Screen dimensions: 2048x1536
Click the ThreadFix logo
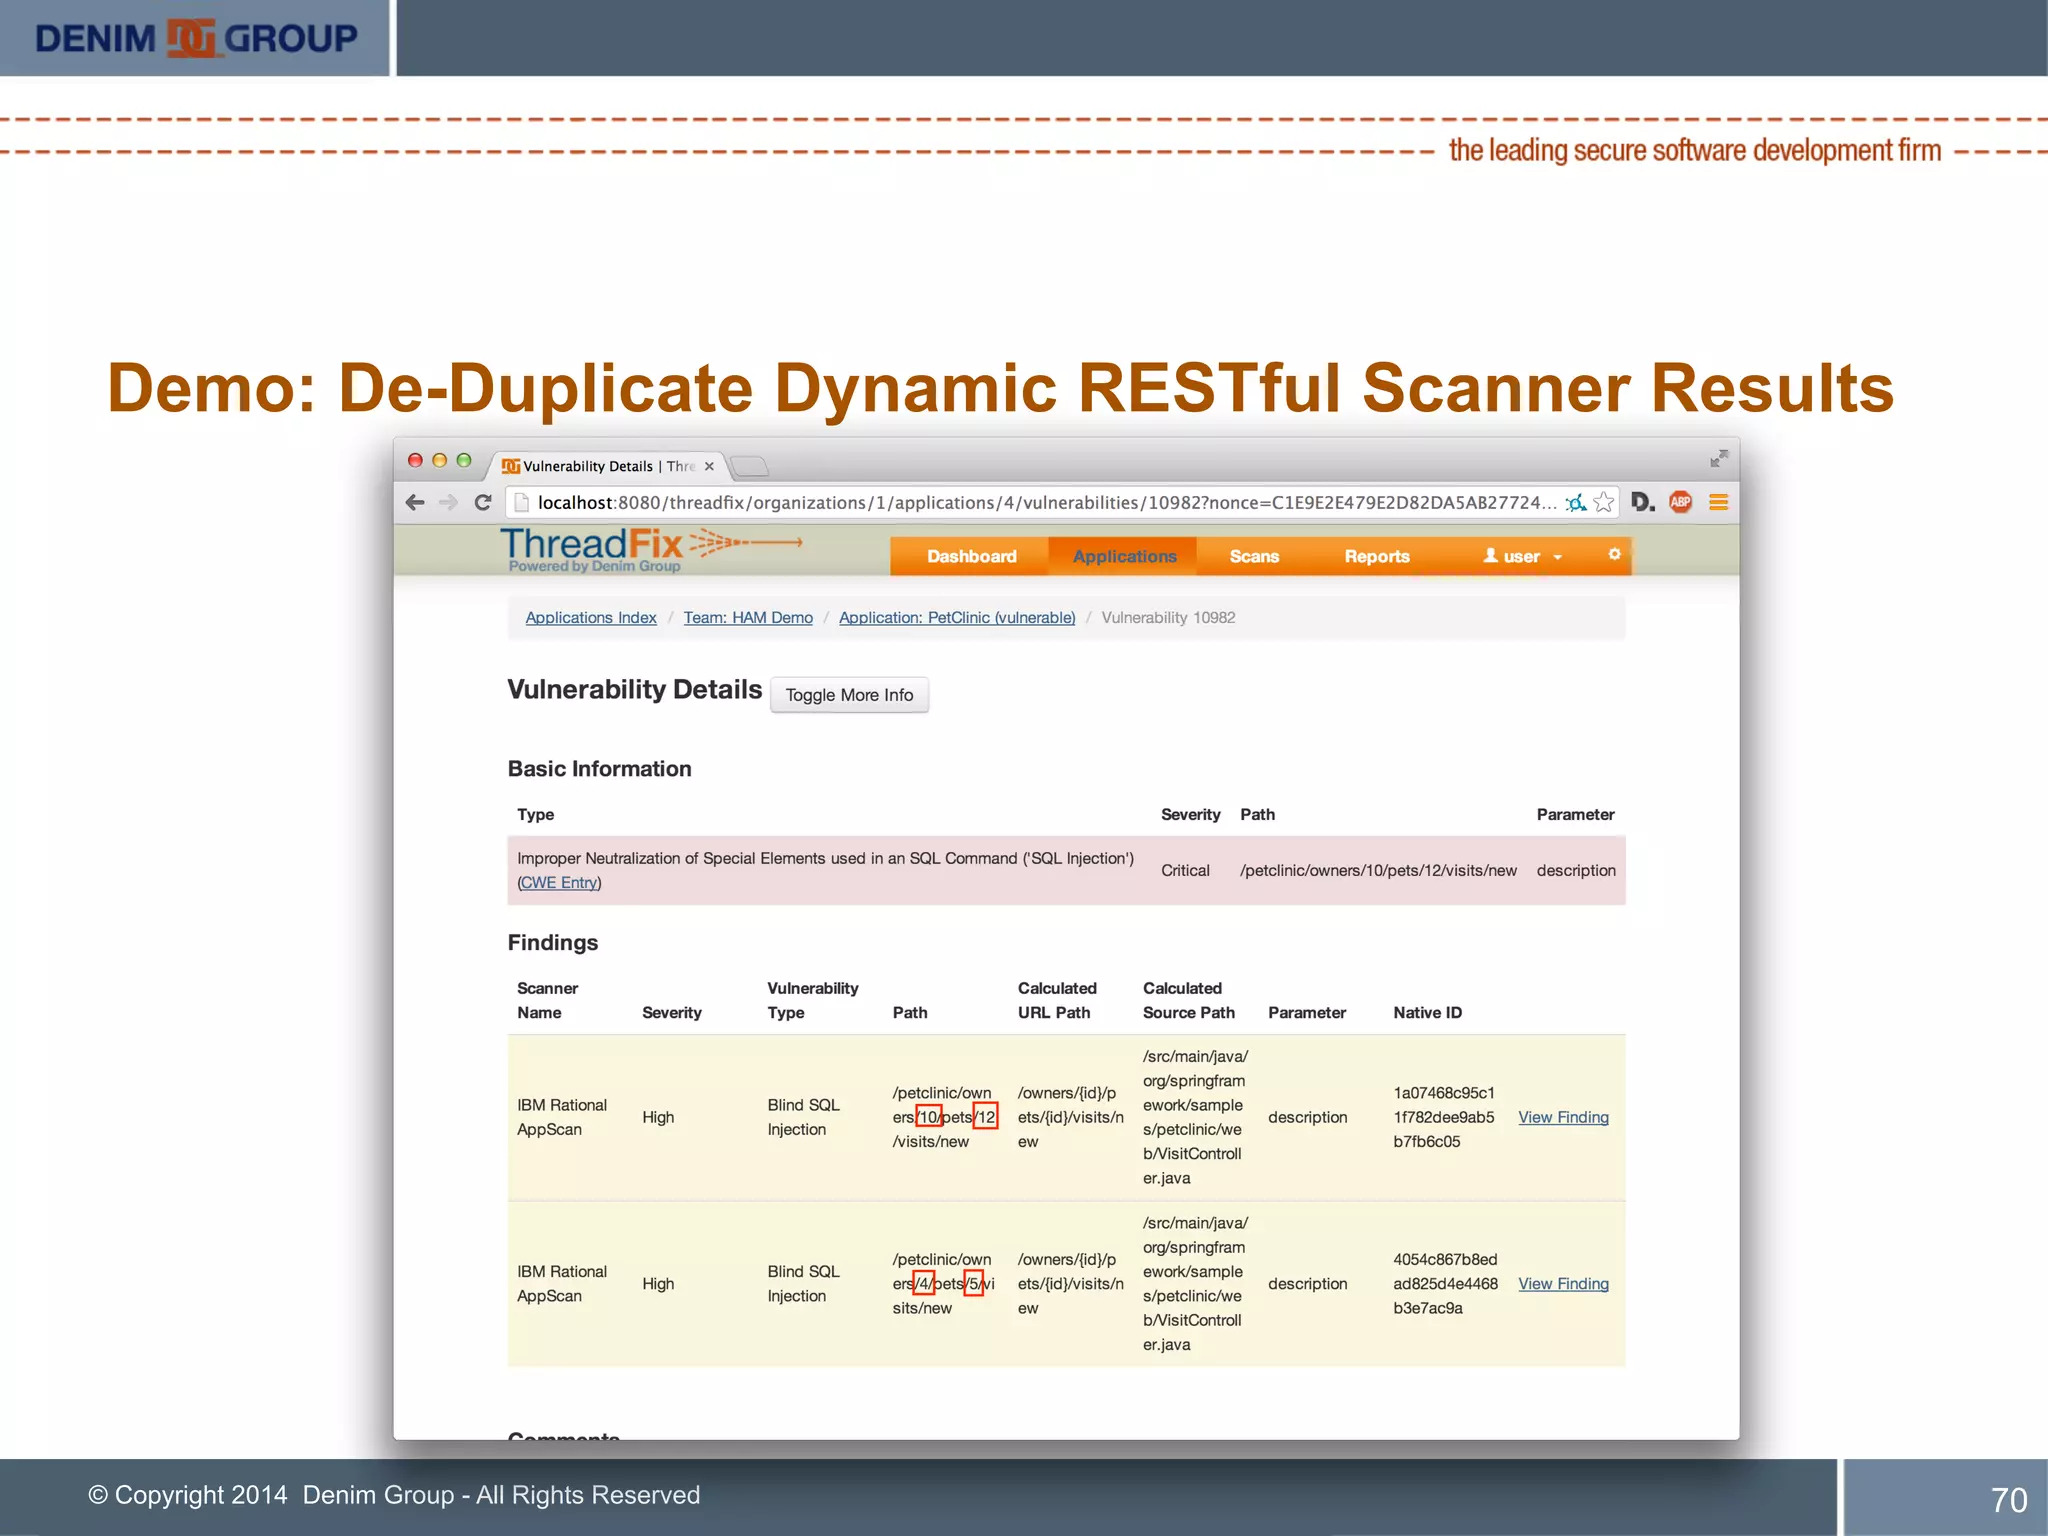(x=650, y=549)
